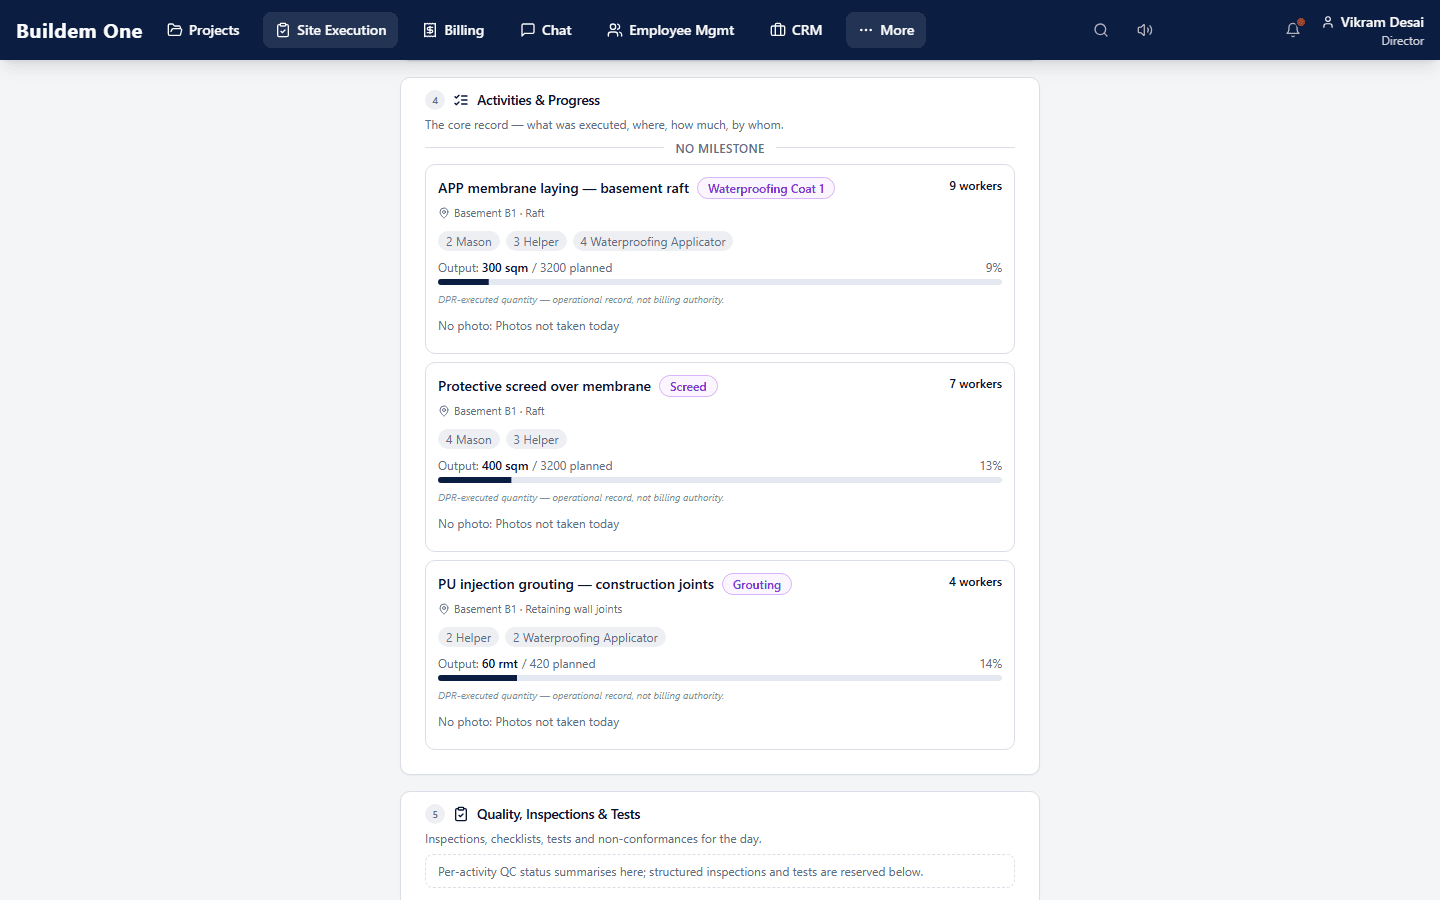
Task: Click the Waterproofing Coat 1 tag
Action: pos(766,189)
